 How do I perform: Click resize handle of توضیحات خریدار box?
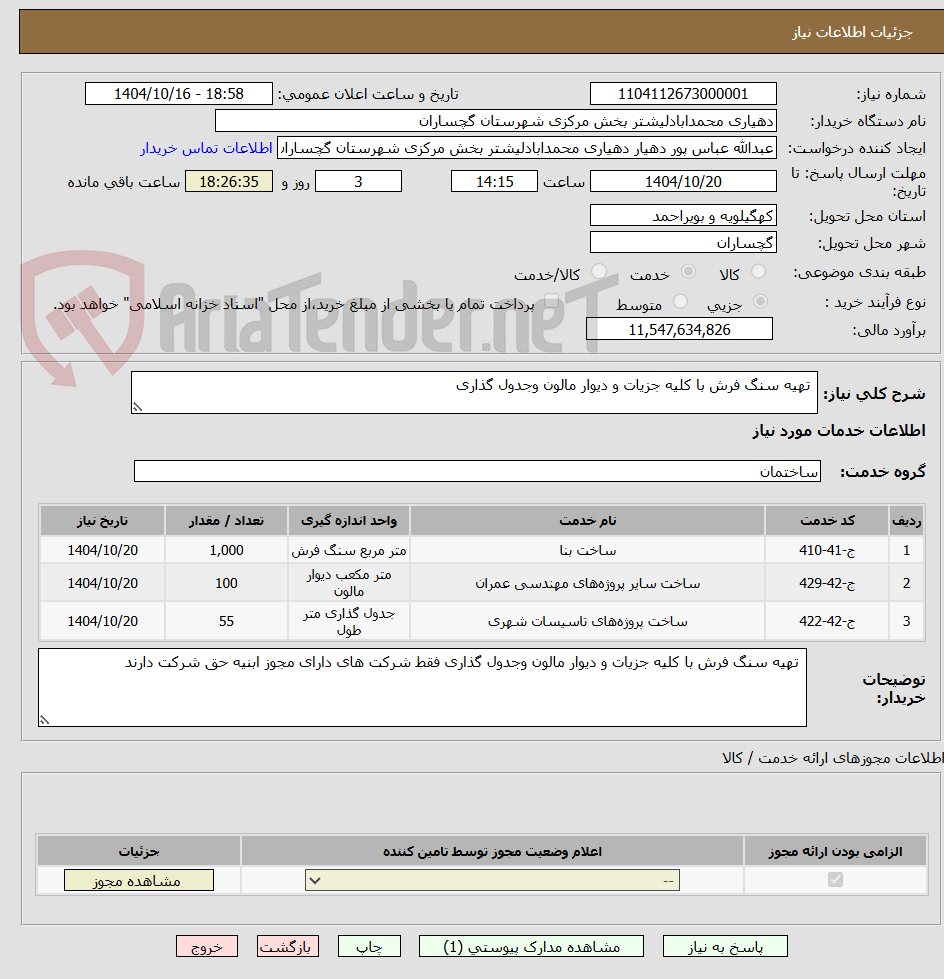pyautogui.click(x=44, y=720)
